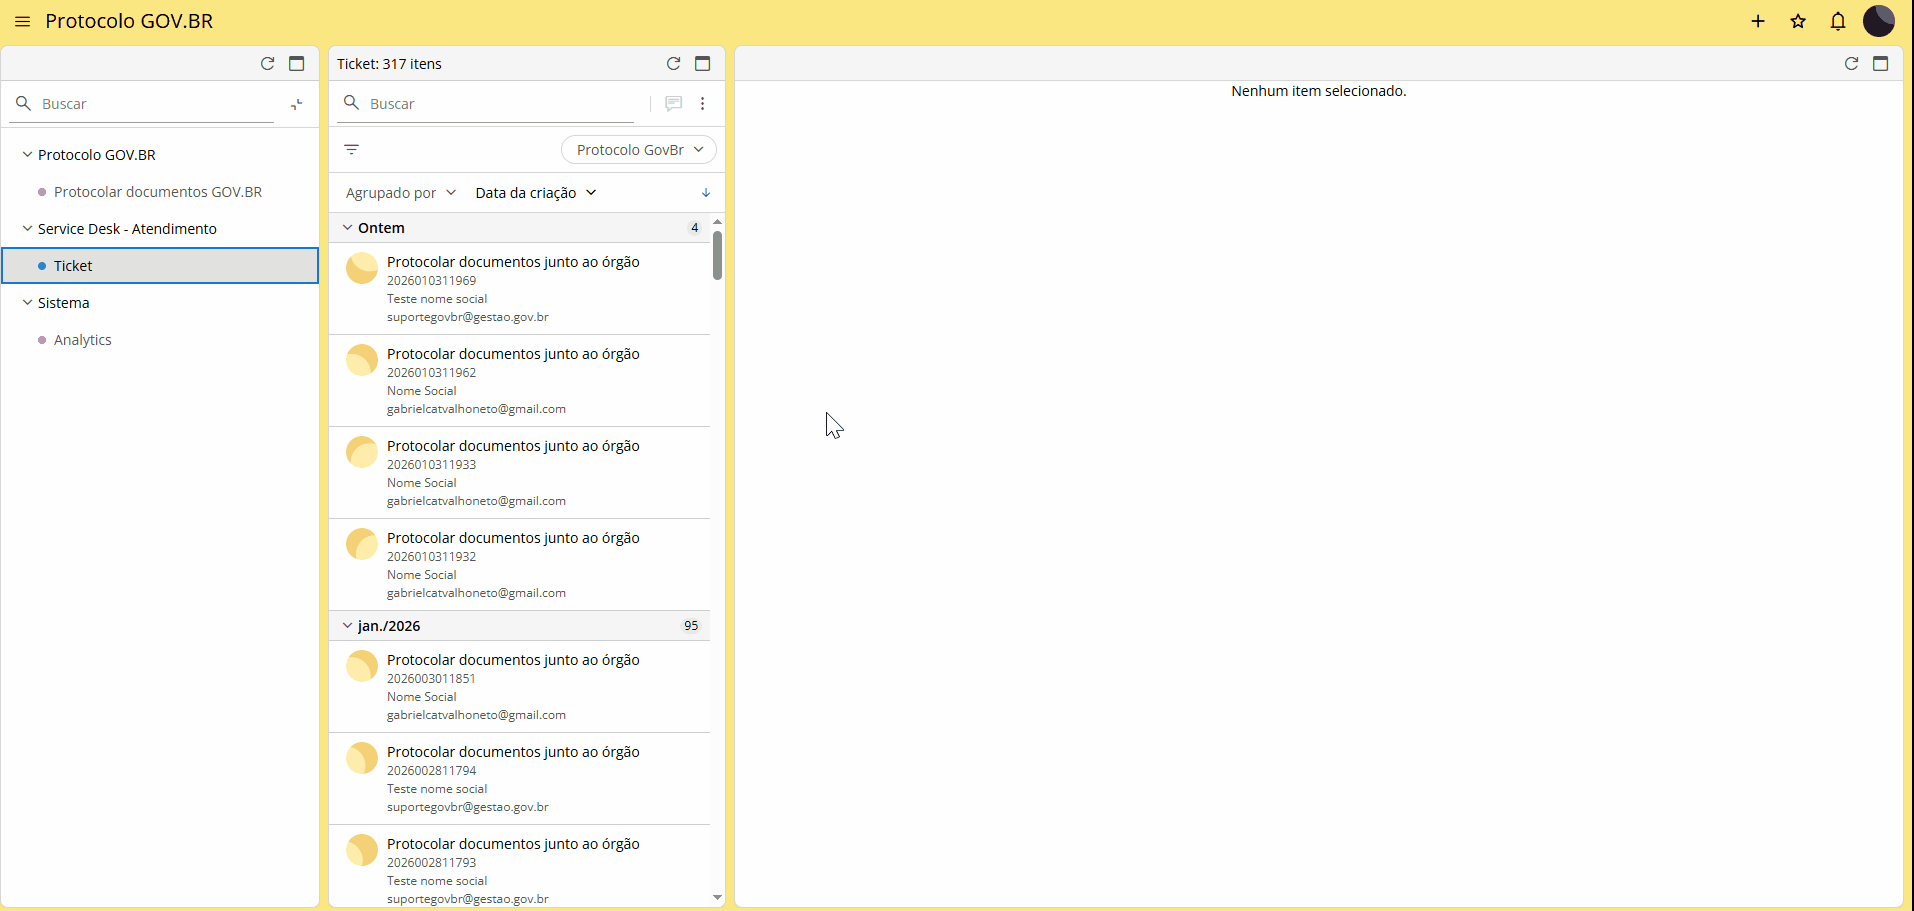Maximize the navigation panel
Image resolution: width=1914 pixels, height=911 pixels.
296,63
